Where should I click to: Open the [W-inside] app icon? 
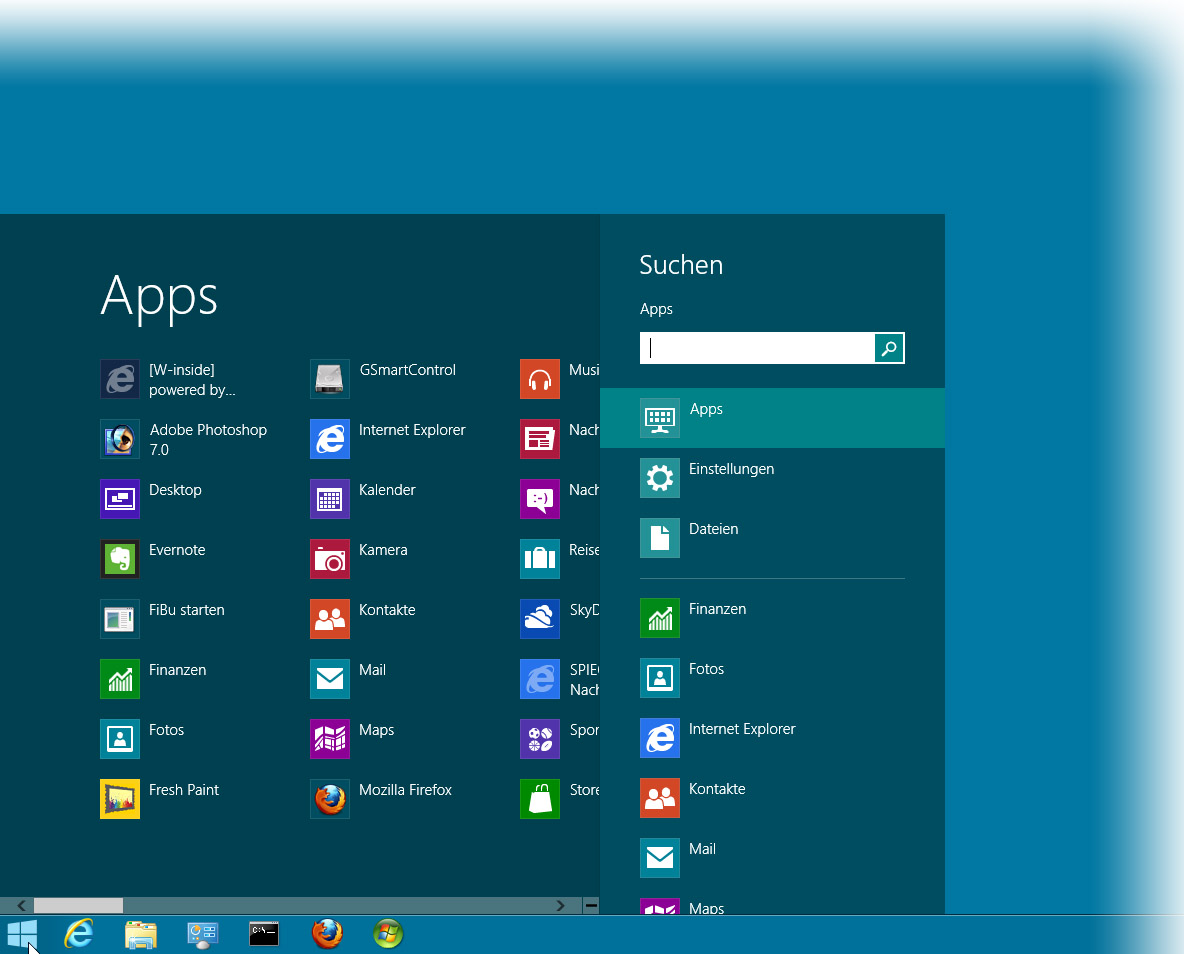120,379
